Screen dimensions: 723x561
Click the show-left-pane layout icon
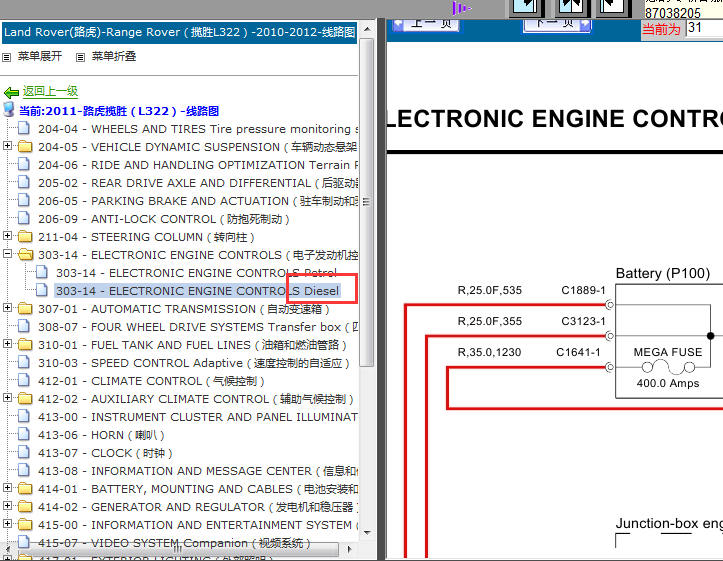(x=527, y=6)
